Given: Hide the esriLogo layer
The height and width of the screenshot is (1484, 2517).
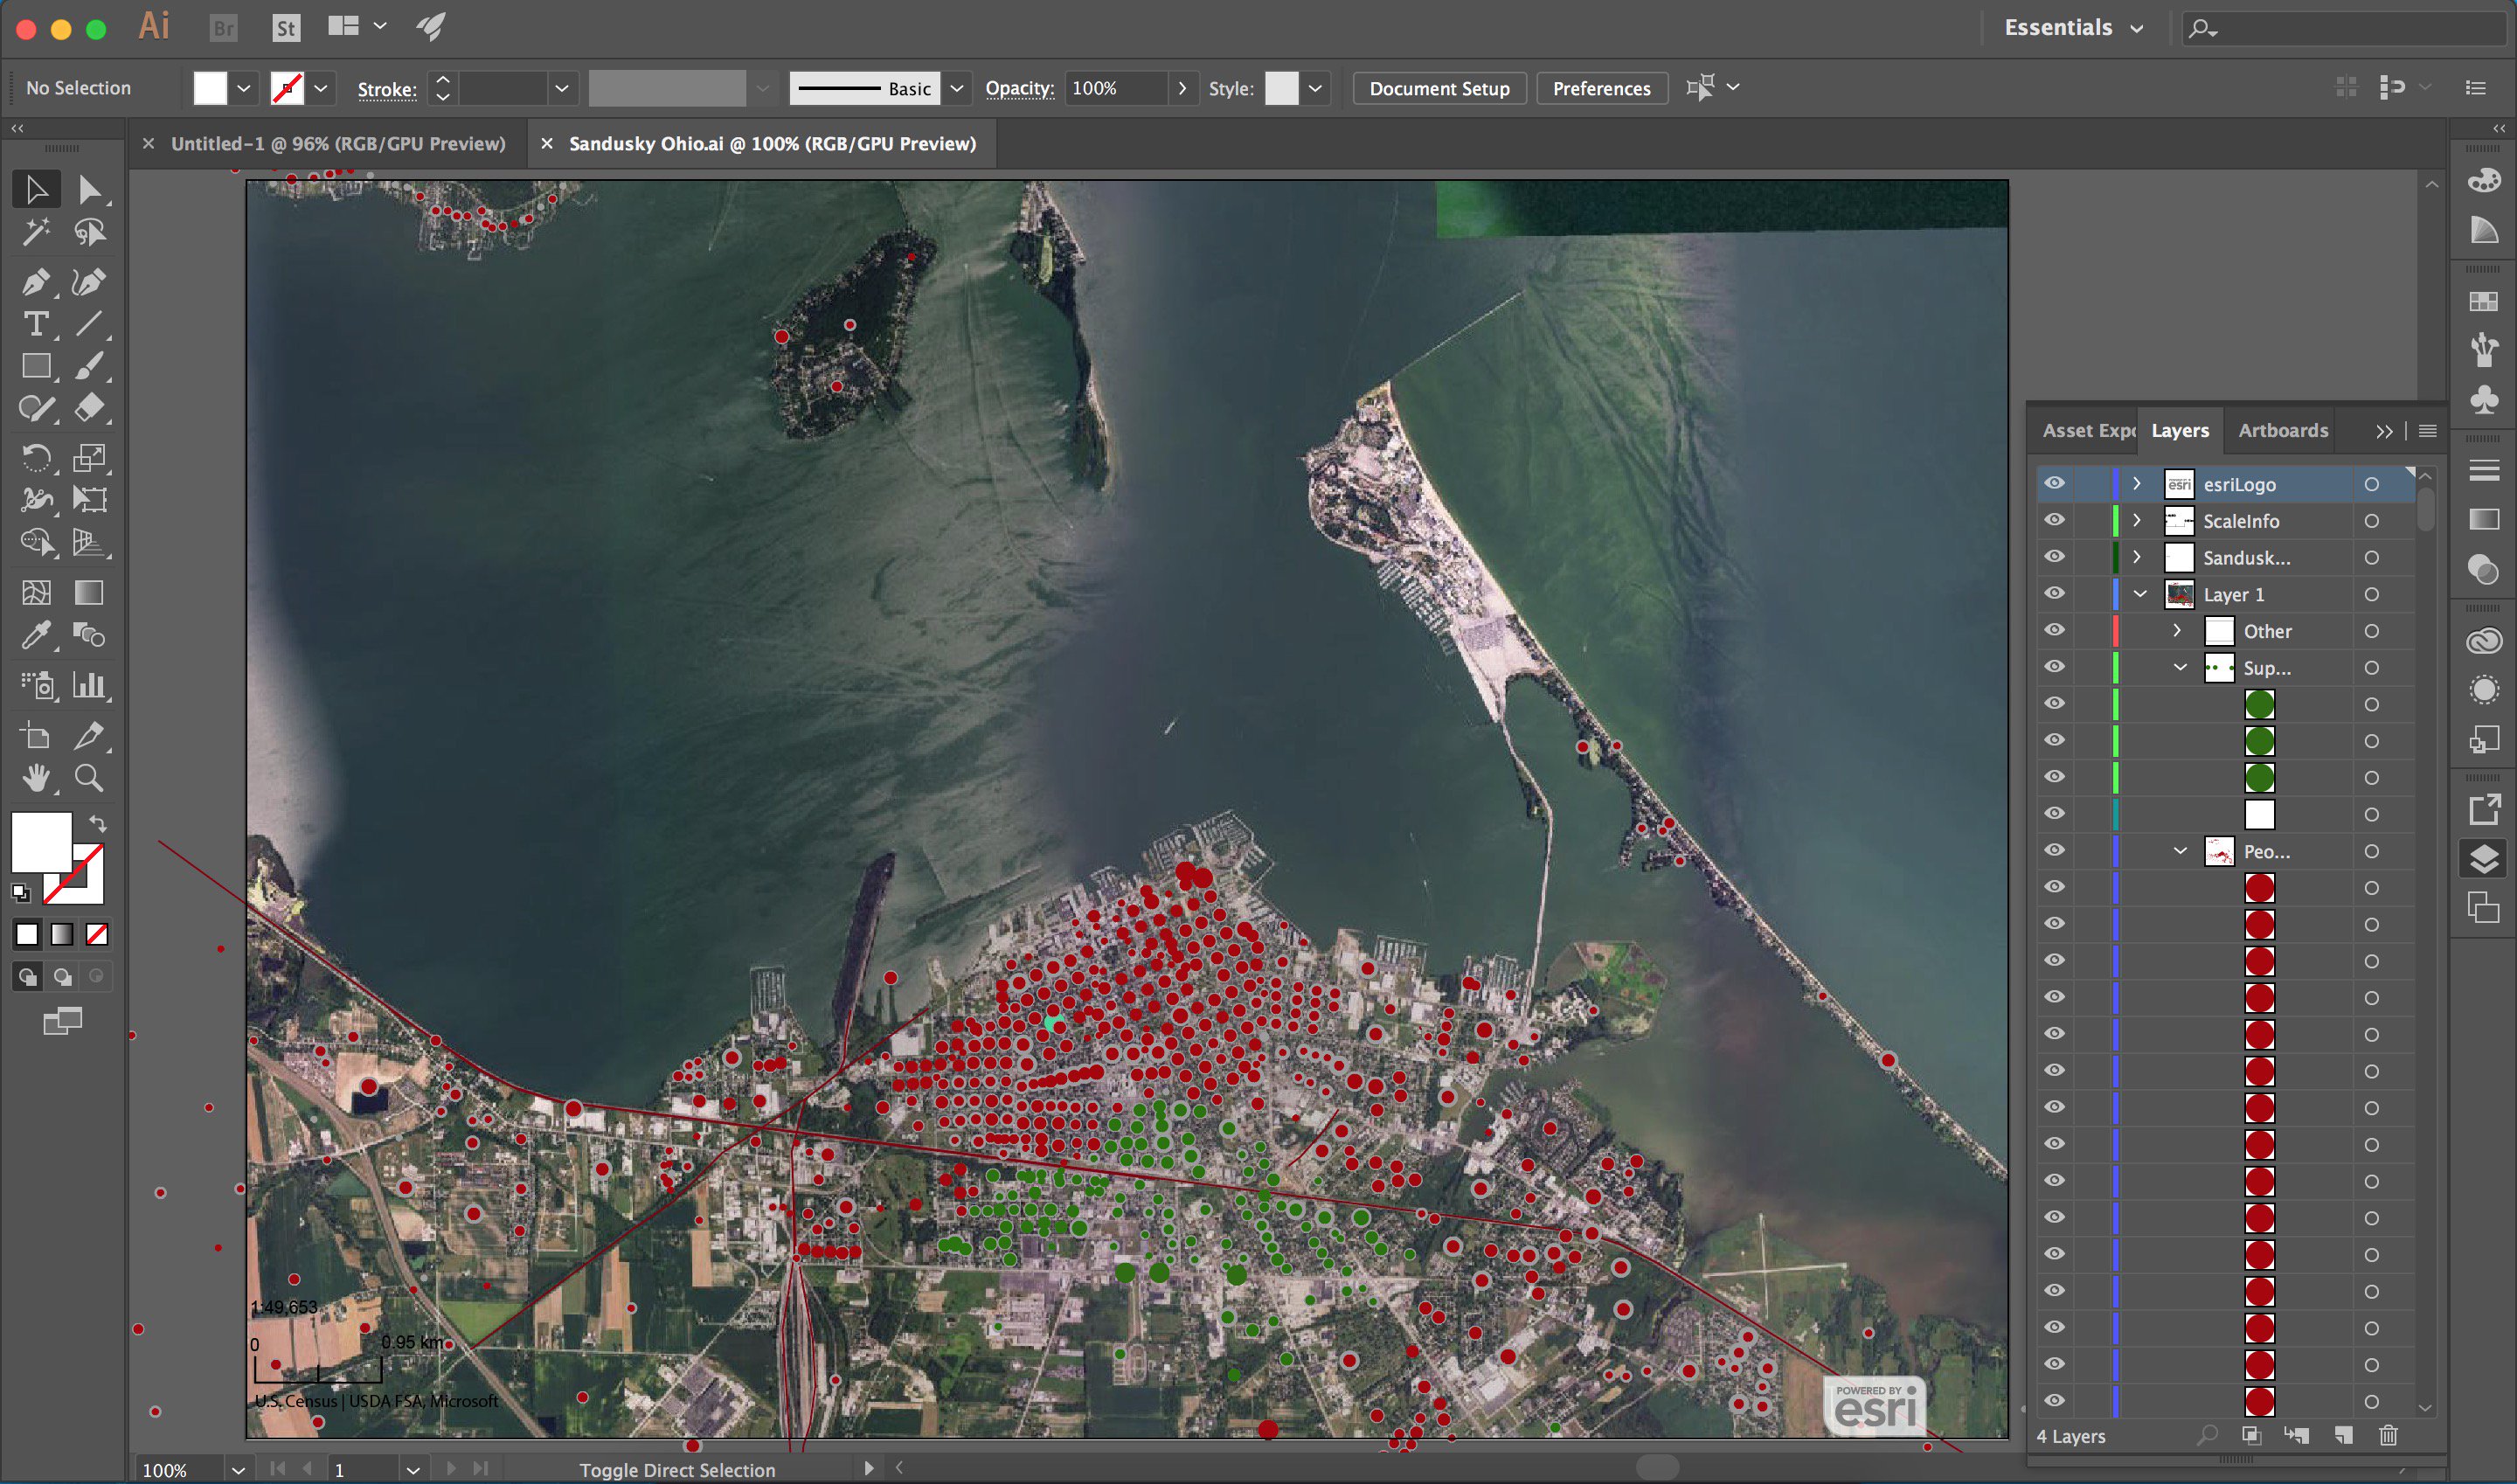Looking at the screenshot, I should tap(2054, 484).
